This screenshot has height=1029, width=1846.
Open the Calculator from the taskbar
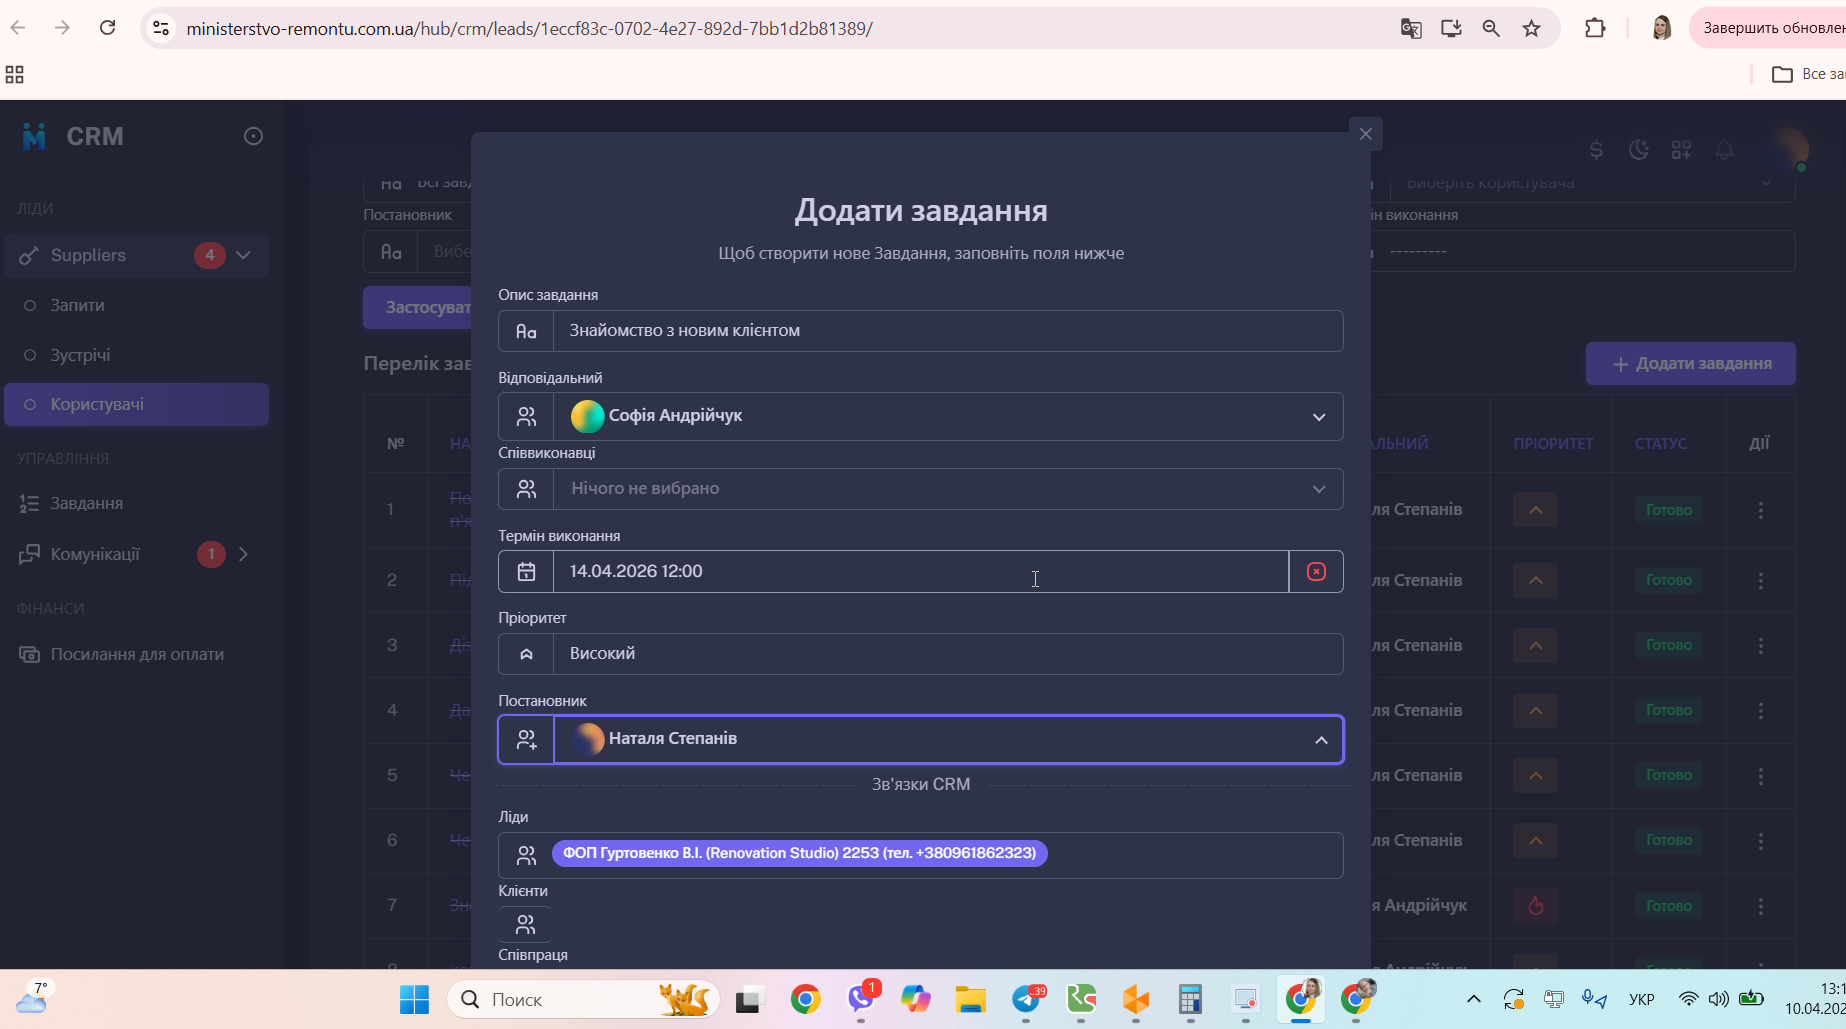[1189, 999]
